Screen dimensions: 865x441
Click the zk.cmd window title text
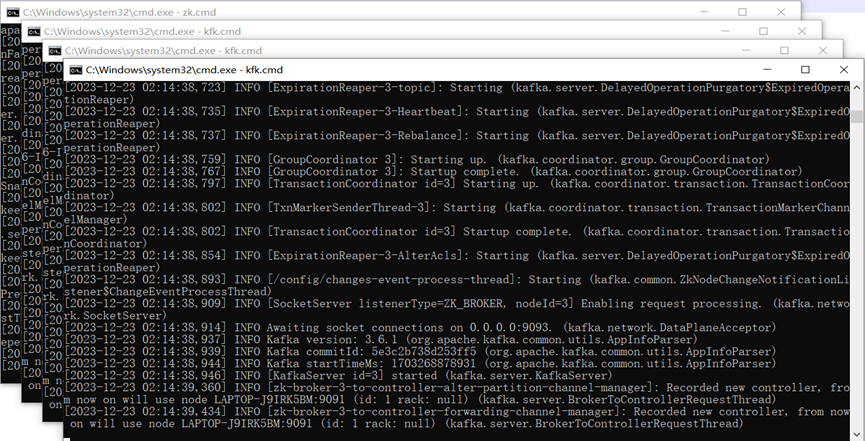click(x=120, y=12)
